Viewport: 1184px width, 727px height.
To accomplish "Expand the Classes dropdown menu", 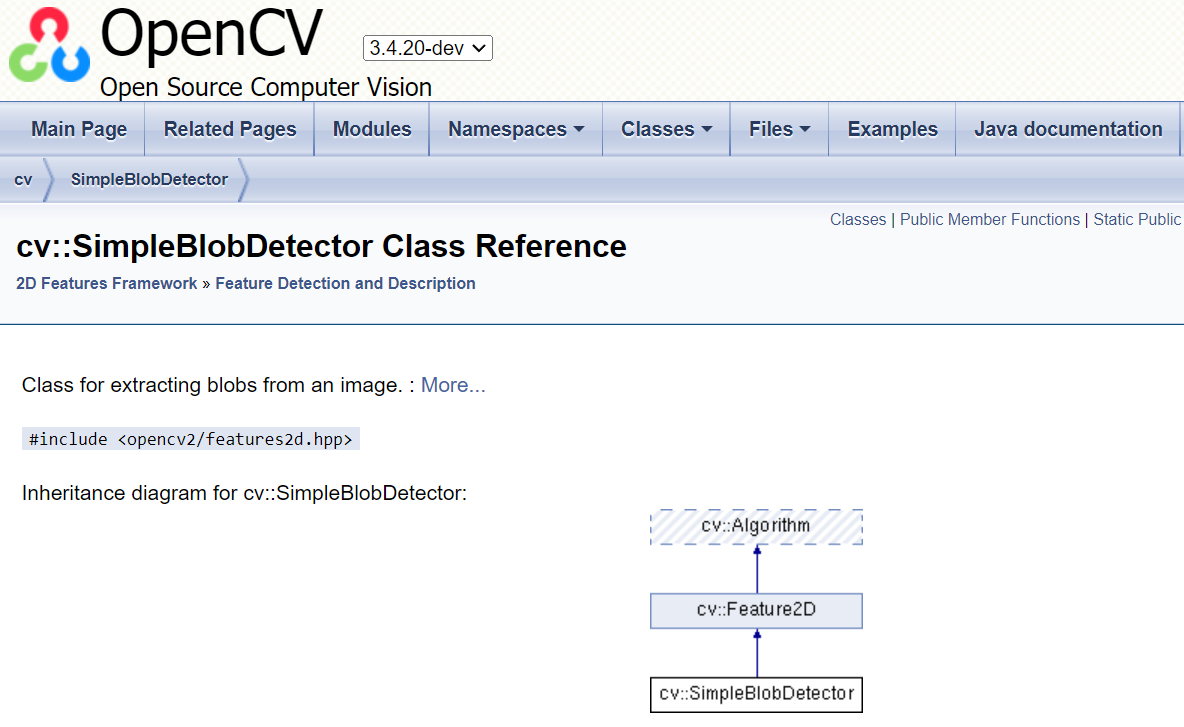I will coord(666,129).
